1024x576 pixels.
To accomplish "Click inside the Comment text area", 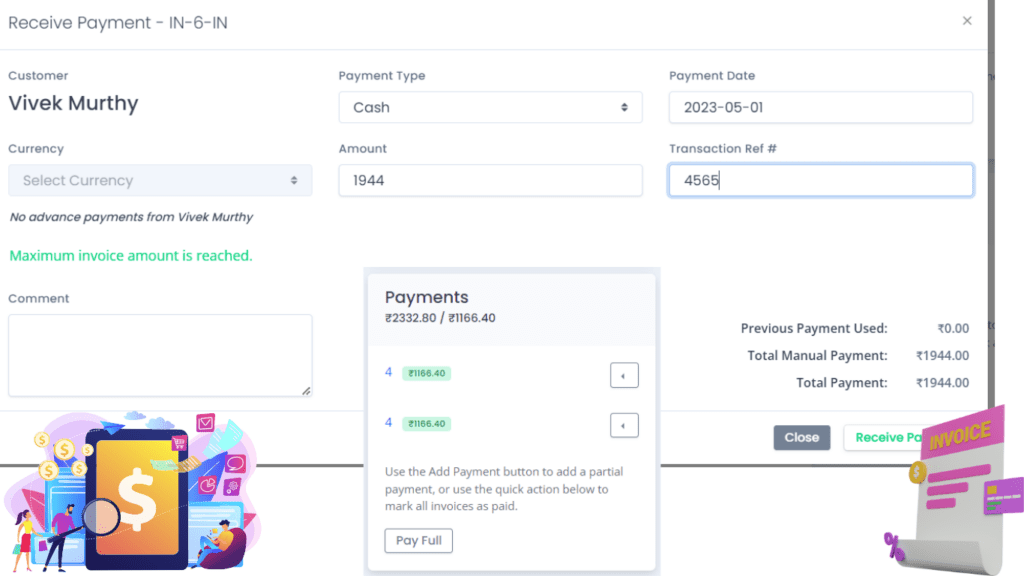I will click(160, 355).
